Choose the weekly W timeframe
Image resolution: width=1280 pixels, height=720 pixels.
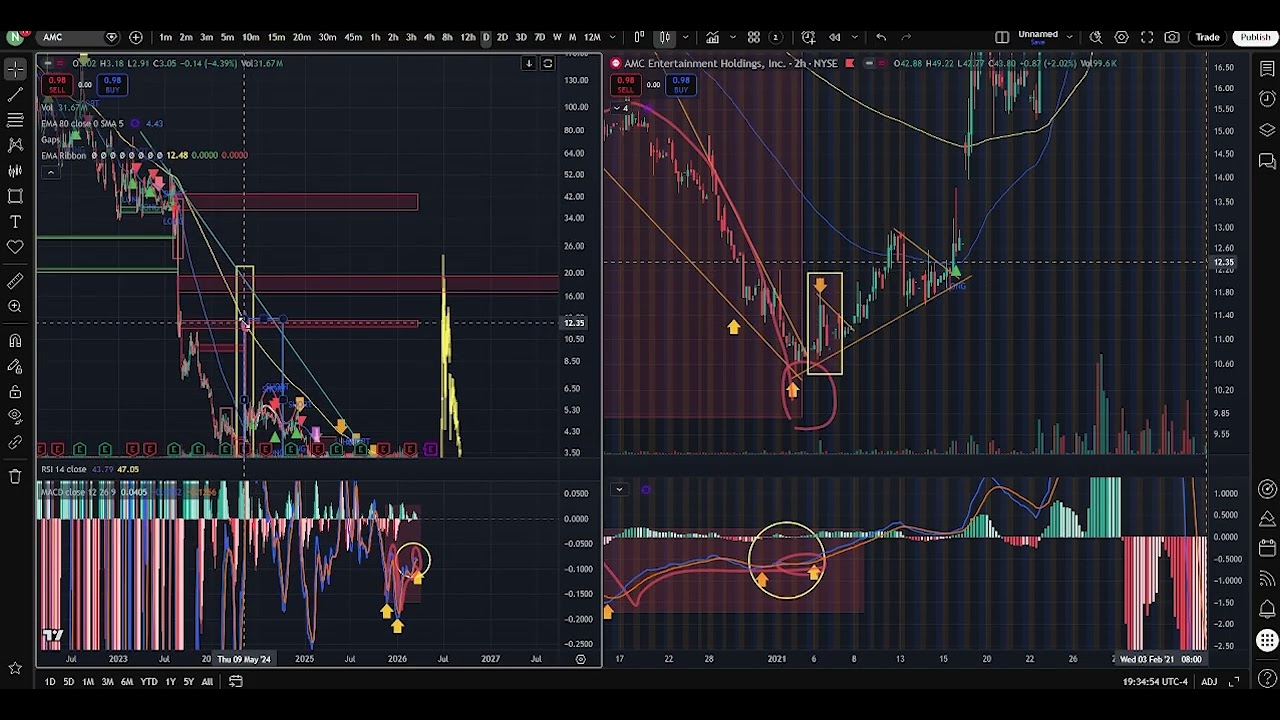click(x=557, y=37)
